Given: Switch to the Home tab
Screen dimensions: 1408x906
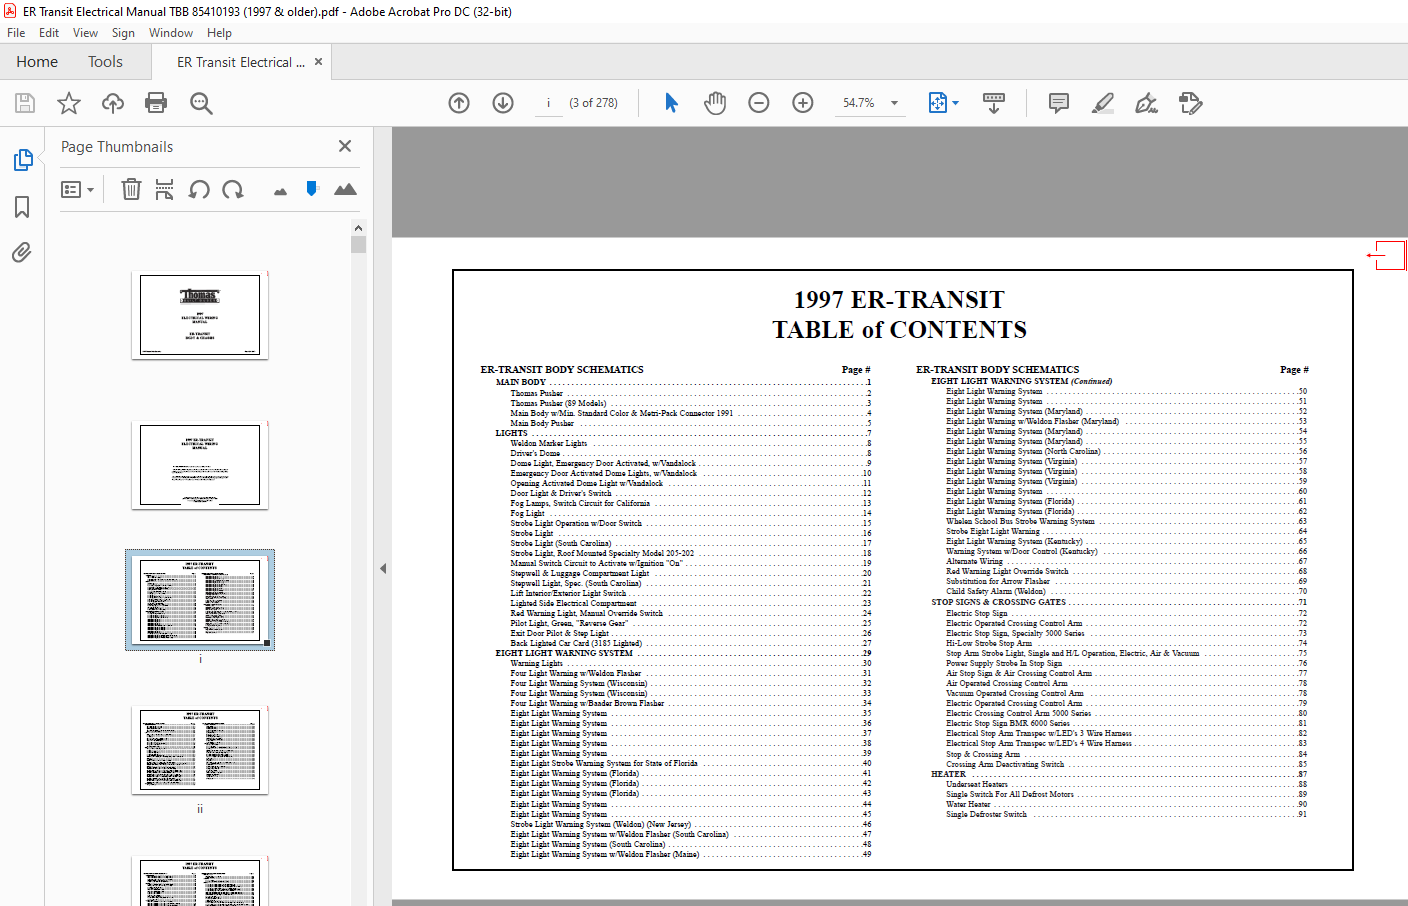Looking at the screenshot, I should point(37,62).
